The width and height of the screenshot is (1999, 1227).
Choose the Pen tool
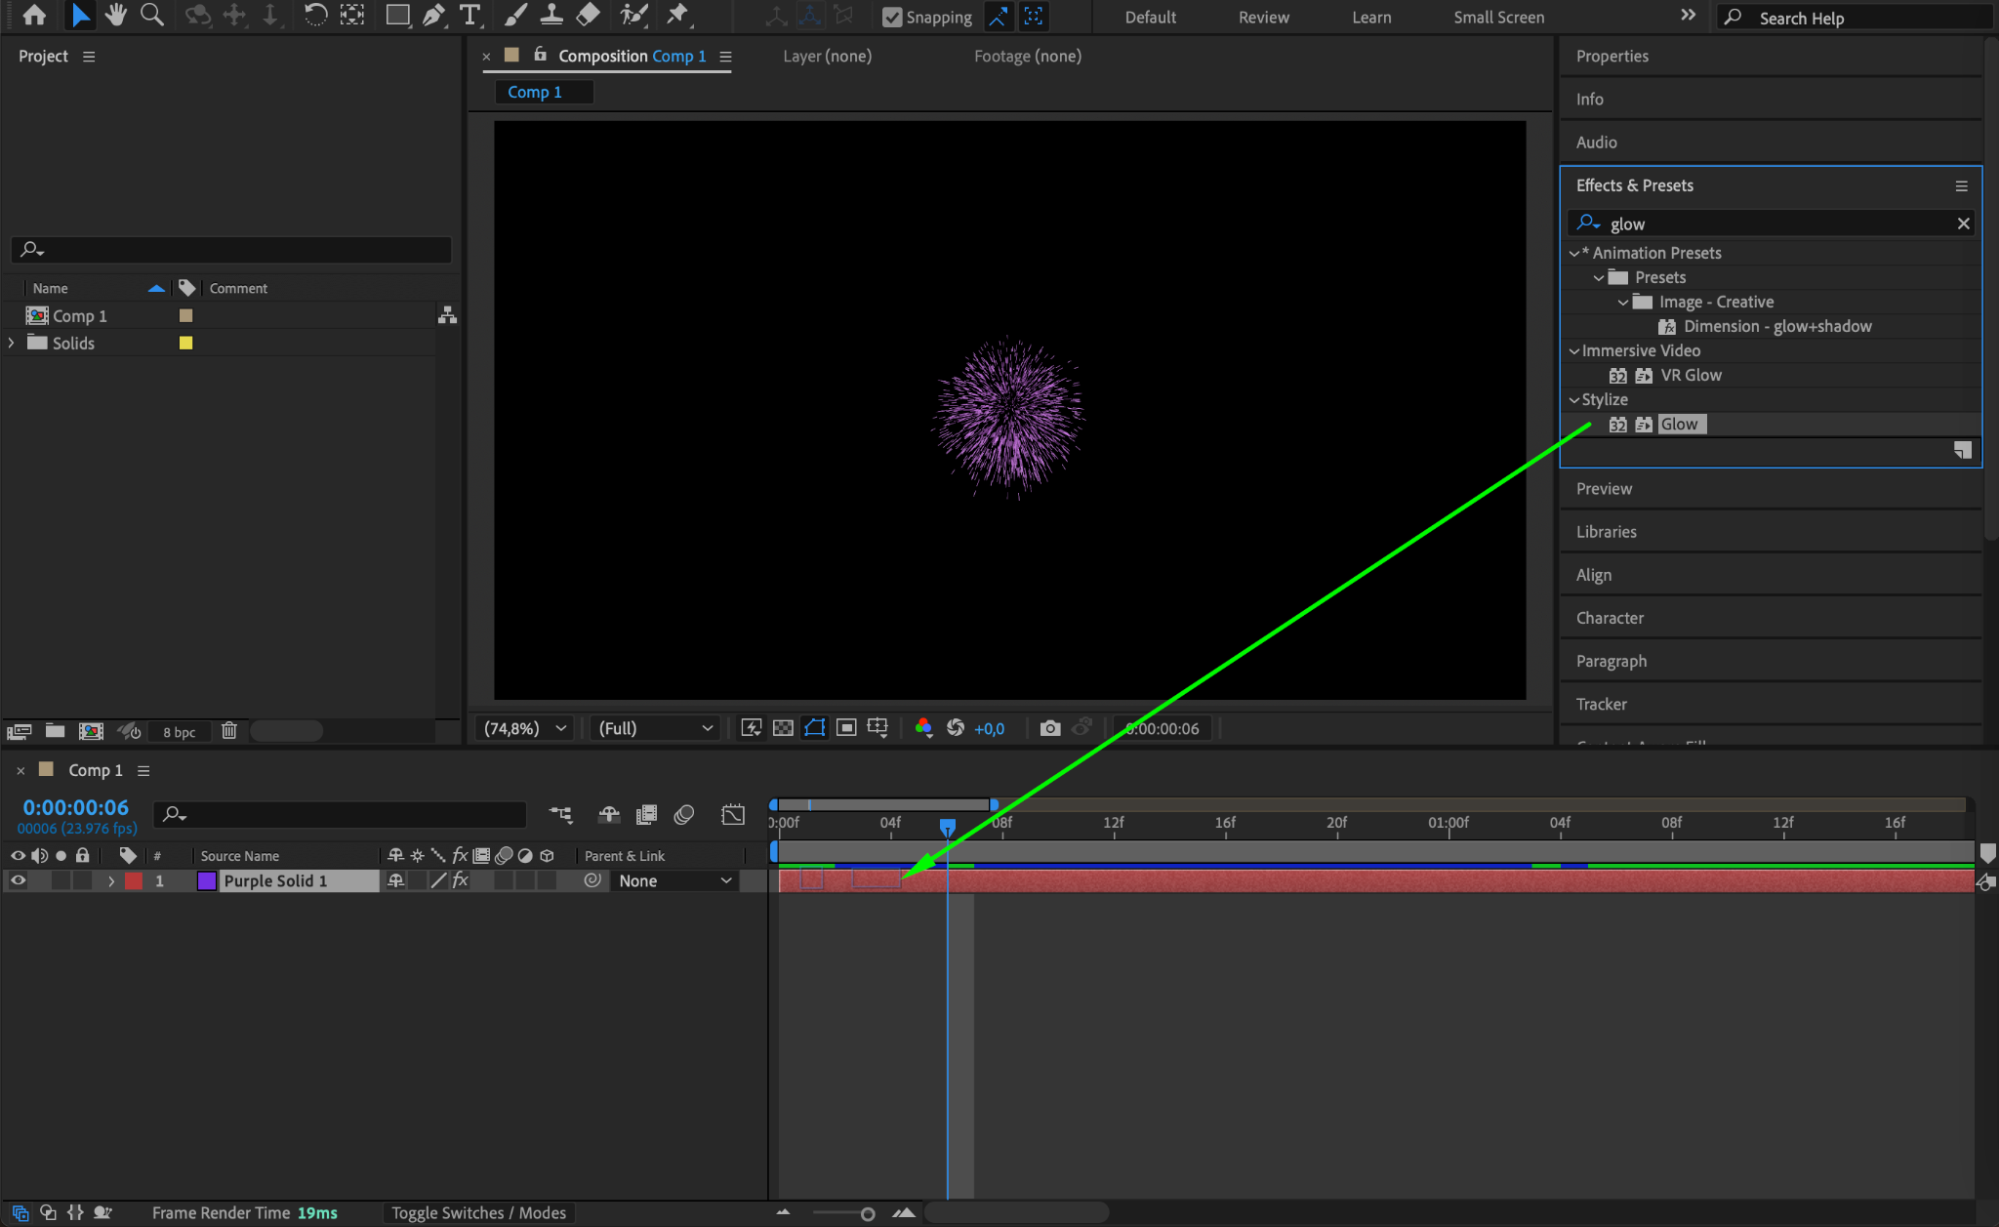(x=433, y=15)
